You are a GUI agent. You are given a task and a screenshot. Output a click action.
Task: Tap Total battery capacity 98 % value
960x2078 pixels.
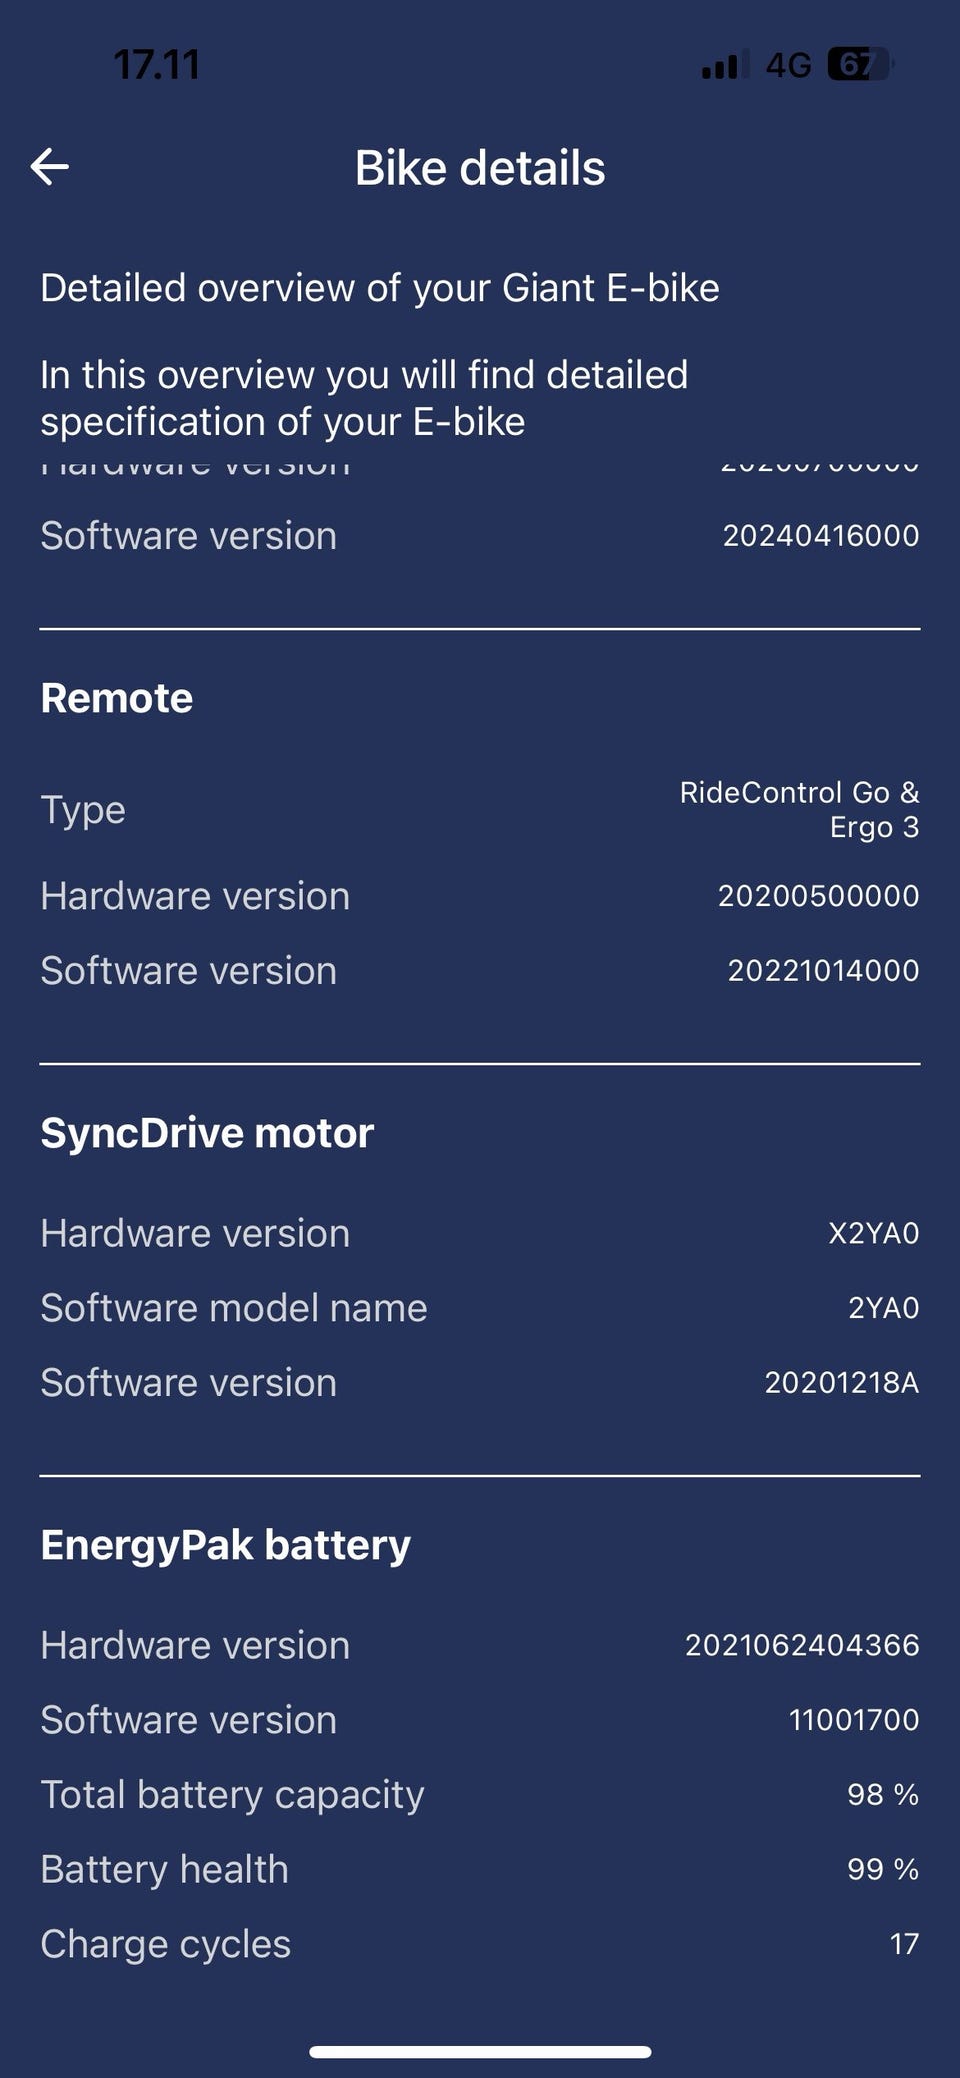(x=882, y=1795)
